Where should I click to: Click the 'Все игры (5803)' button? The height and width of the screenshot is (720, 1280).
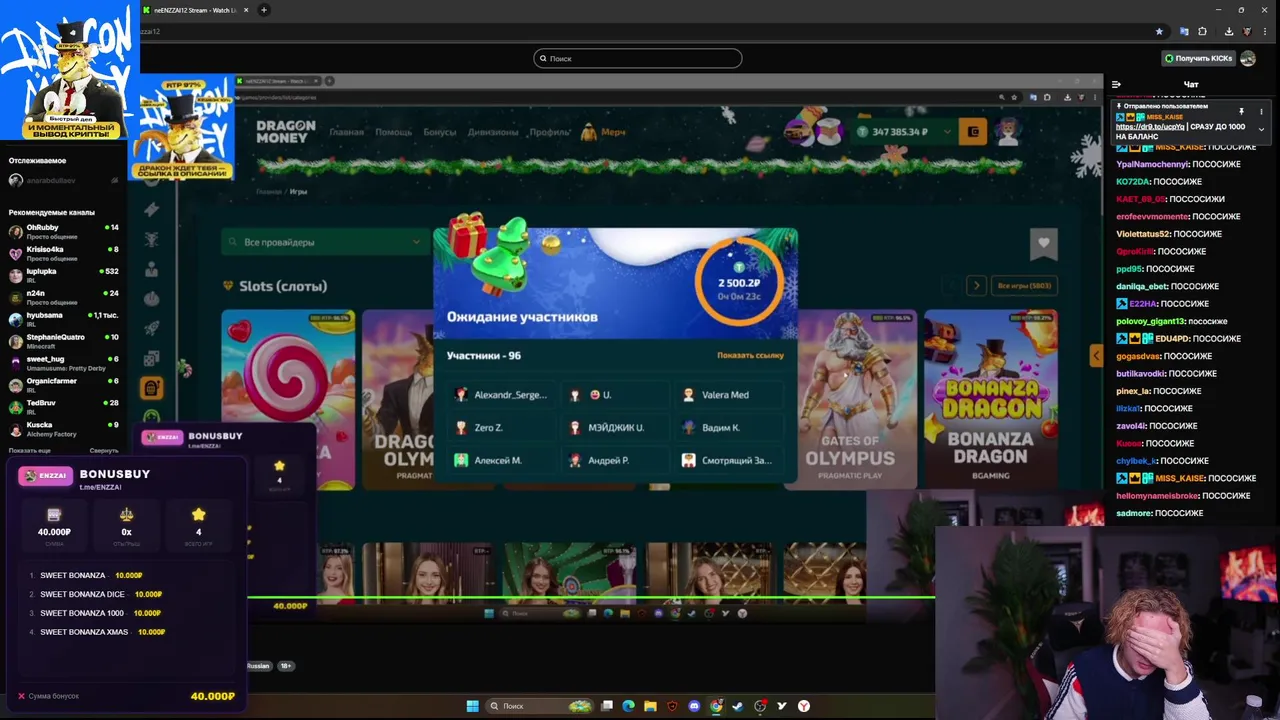click(1024, 286)
